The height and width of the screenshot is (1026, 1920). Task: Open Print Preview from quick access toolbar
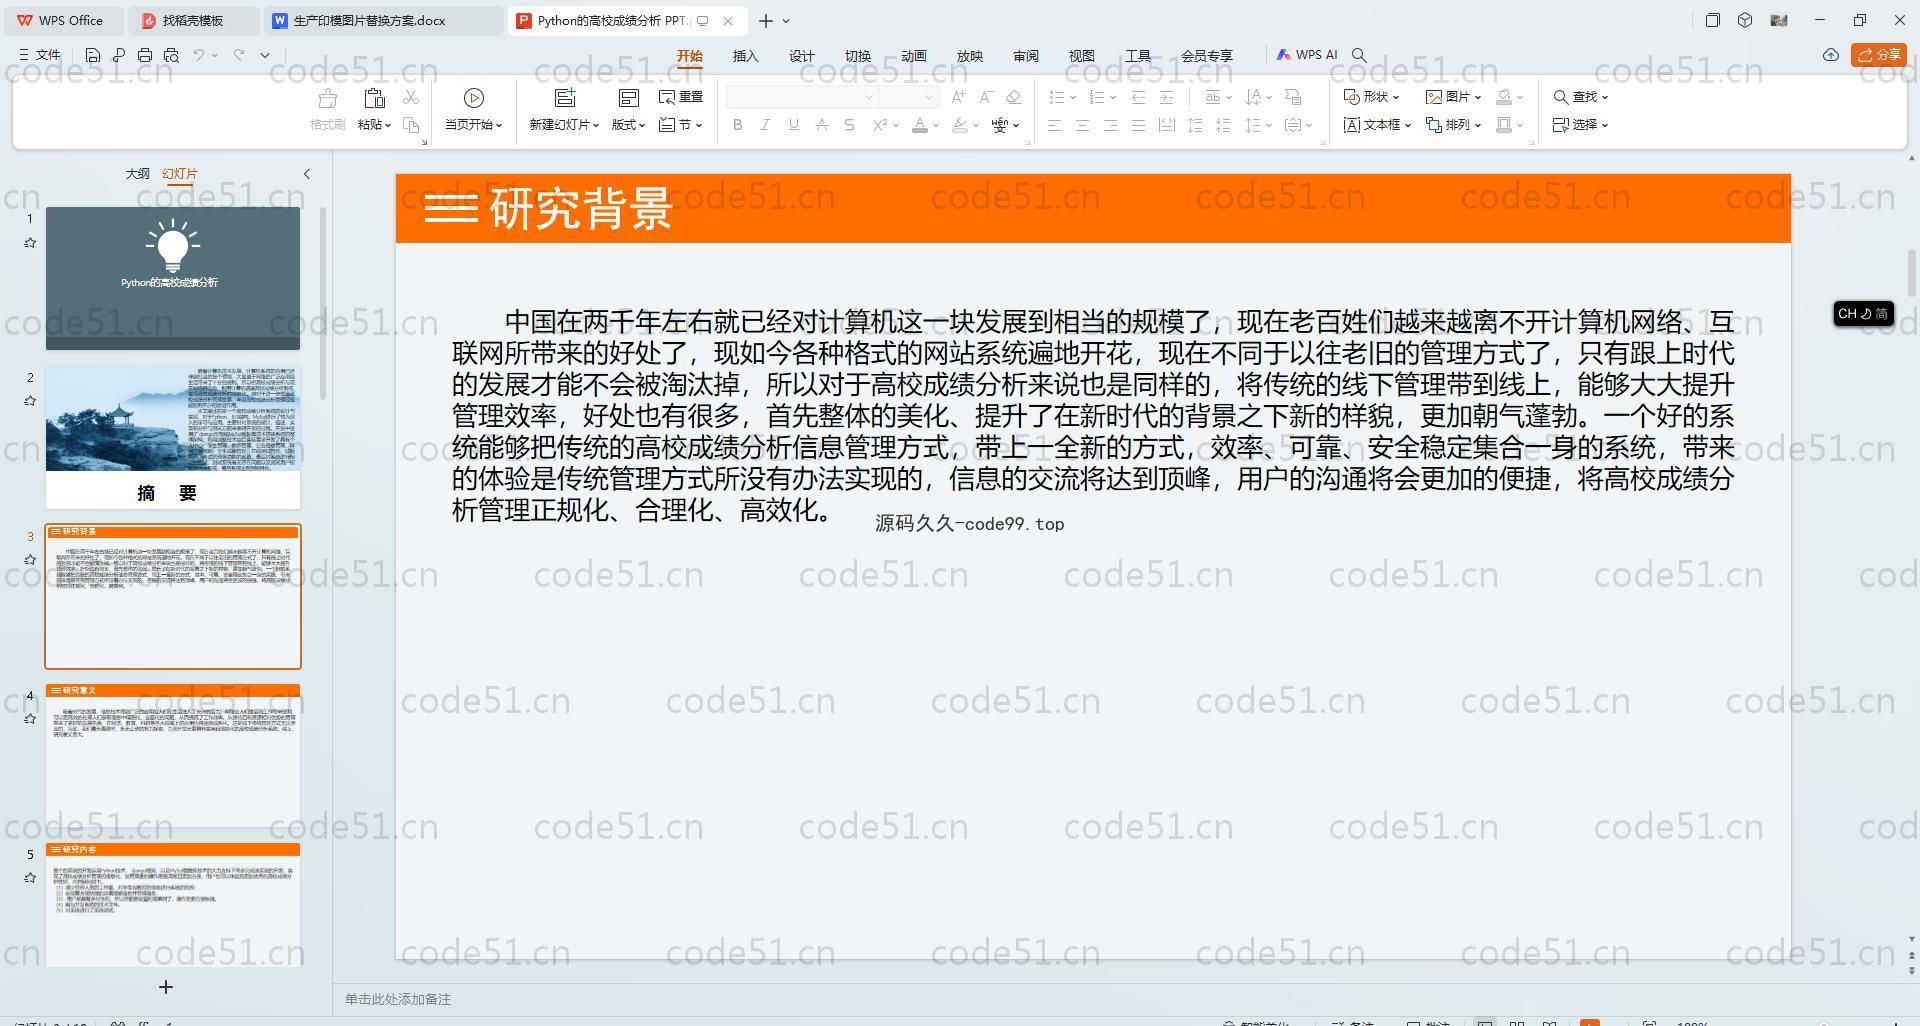(171, 55)
